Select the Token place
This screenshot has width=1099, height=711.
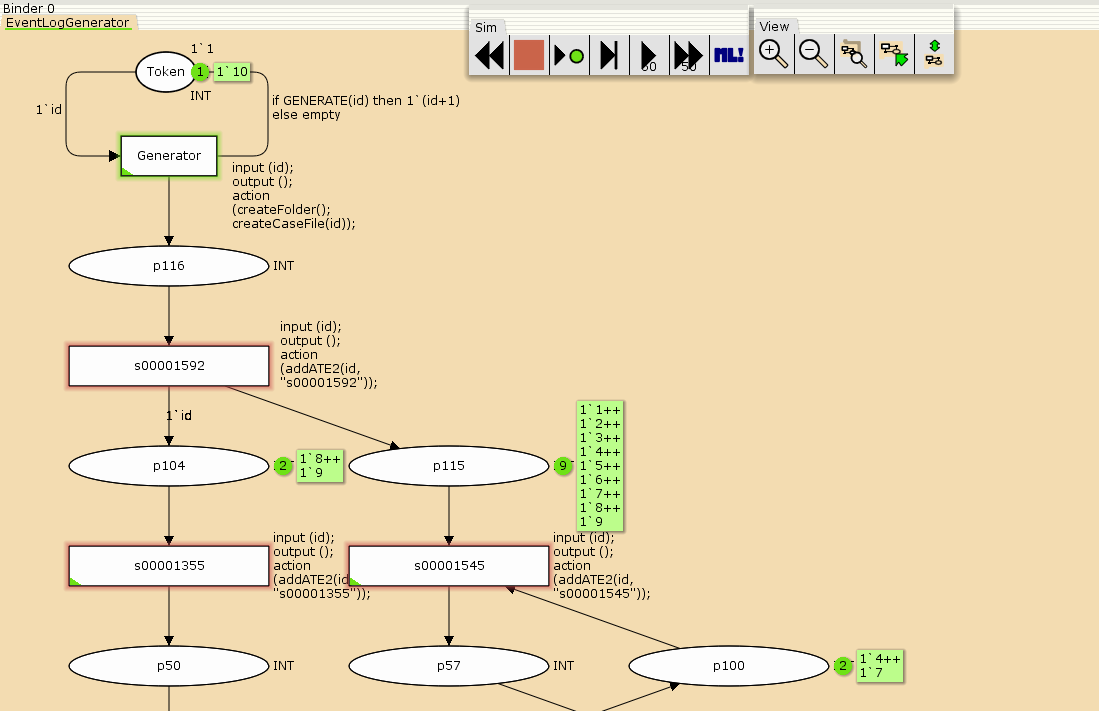pos(165,72)
